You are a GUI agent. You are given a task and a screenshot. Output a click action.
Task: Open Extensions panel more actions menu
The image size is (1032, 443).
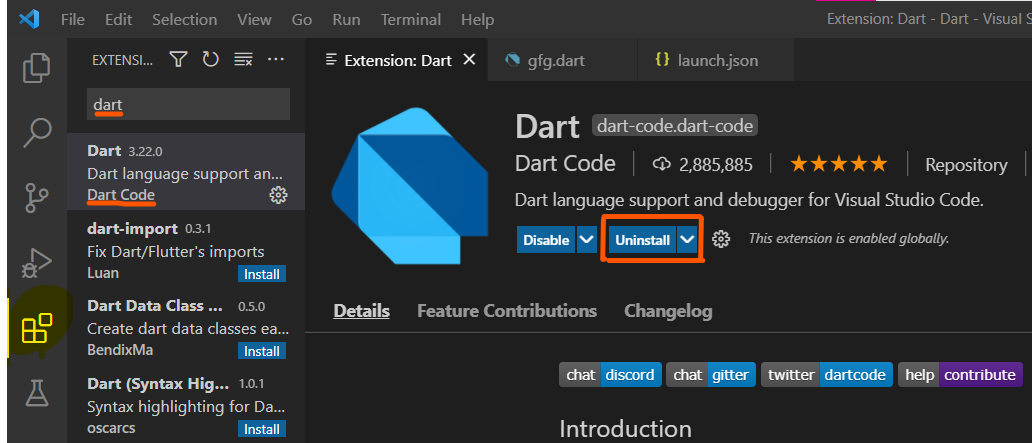[x=275, y=60]
